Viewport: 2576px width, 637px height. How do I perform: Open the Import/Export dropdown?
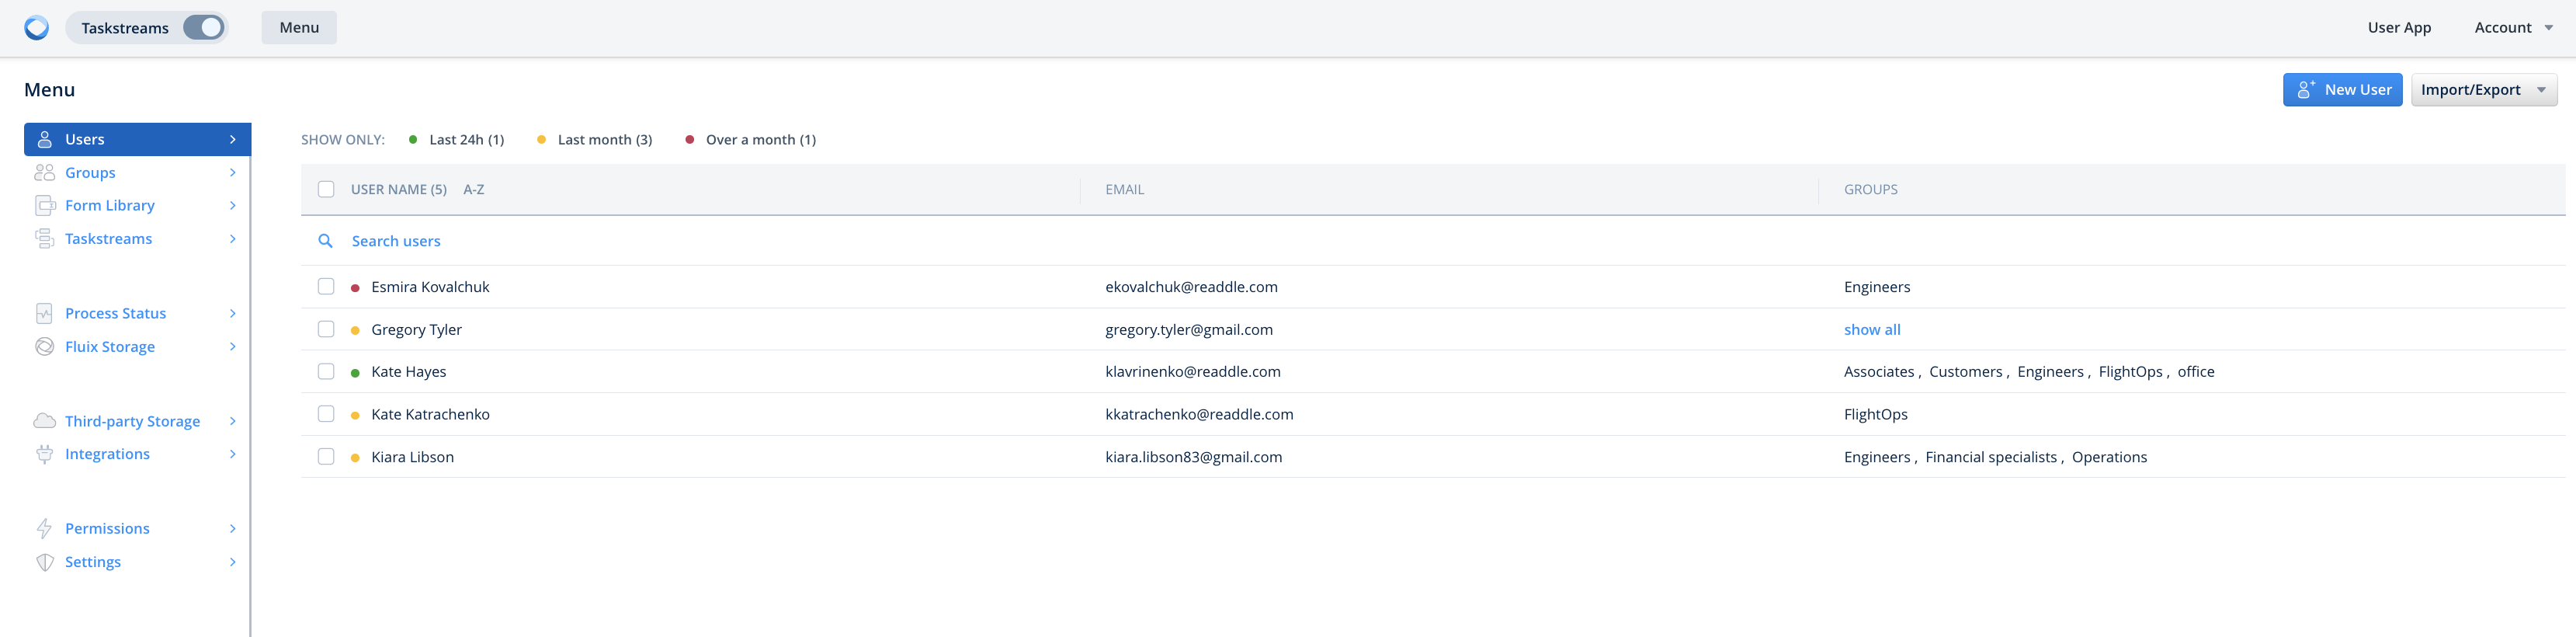(x=2483, y=90)
